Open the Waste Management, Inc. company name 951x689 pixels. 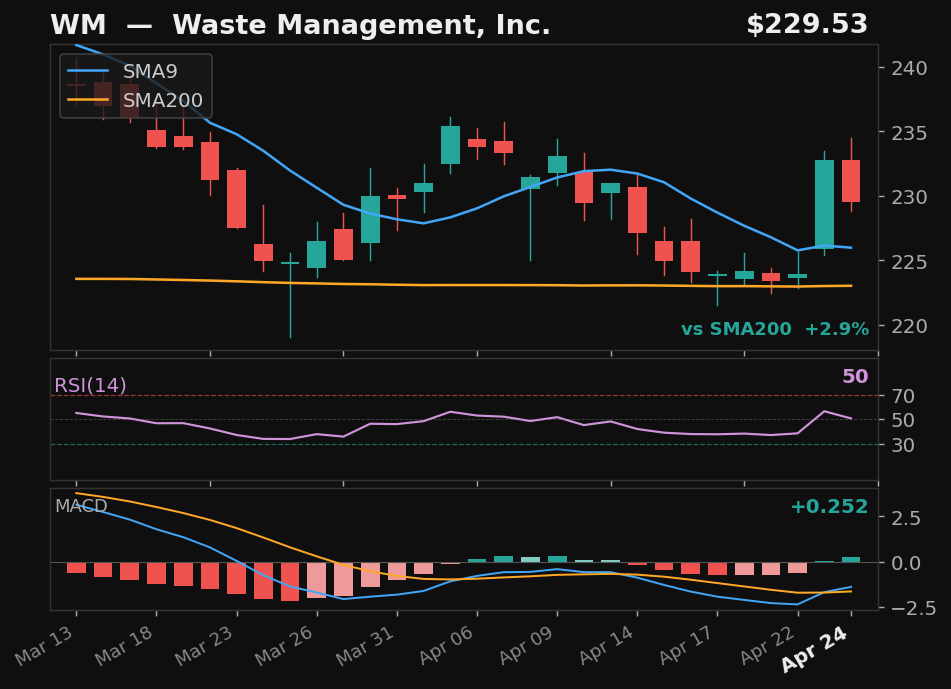(362, 24)
